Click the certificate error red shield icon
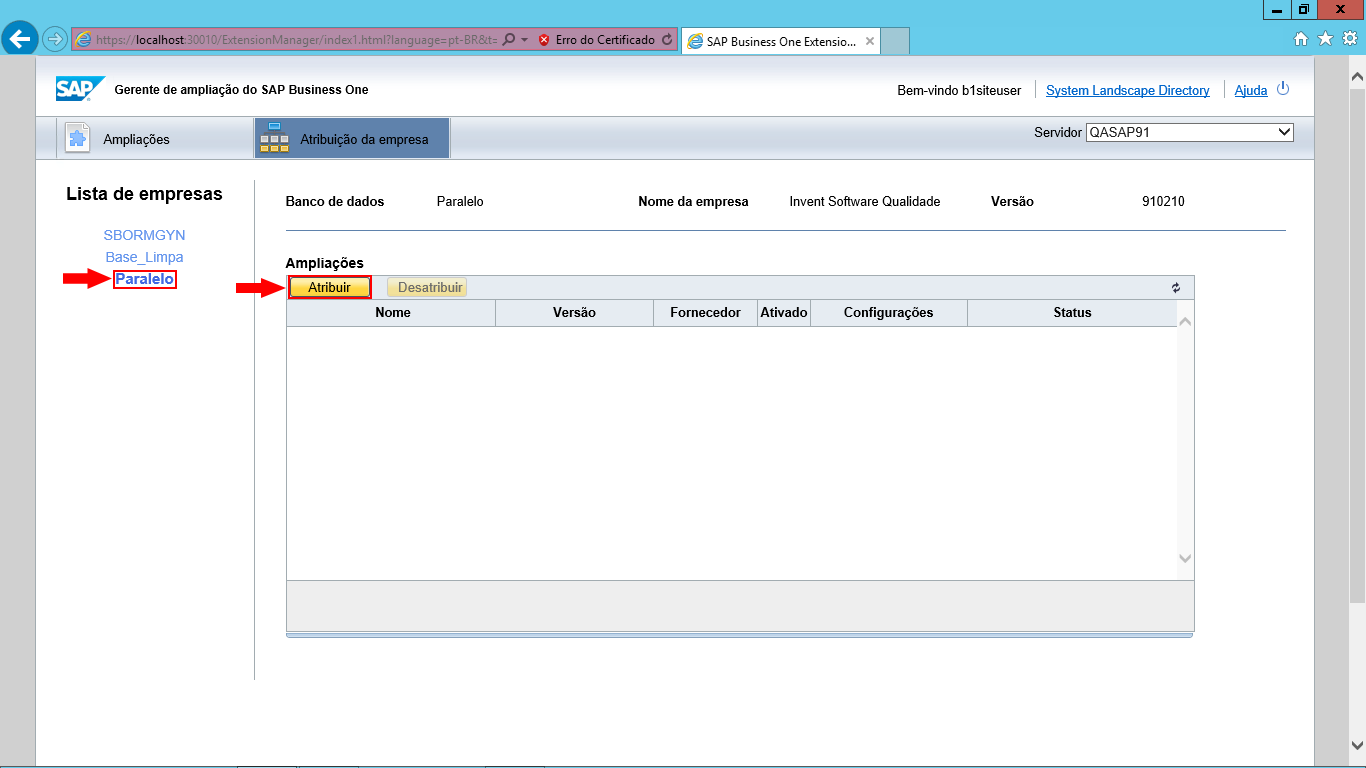Viewport: 1366px width, 768px height. (544, 40)
